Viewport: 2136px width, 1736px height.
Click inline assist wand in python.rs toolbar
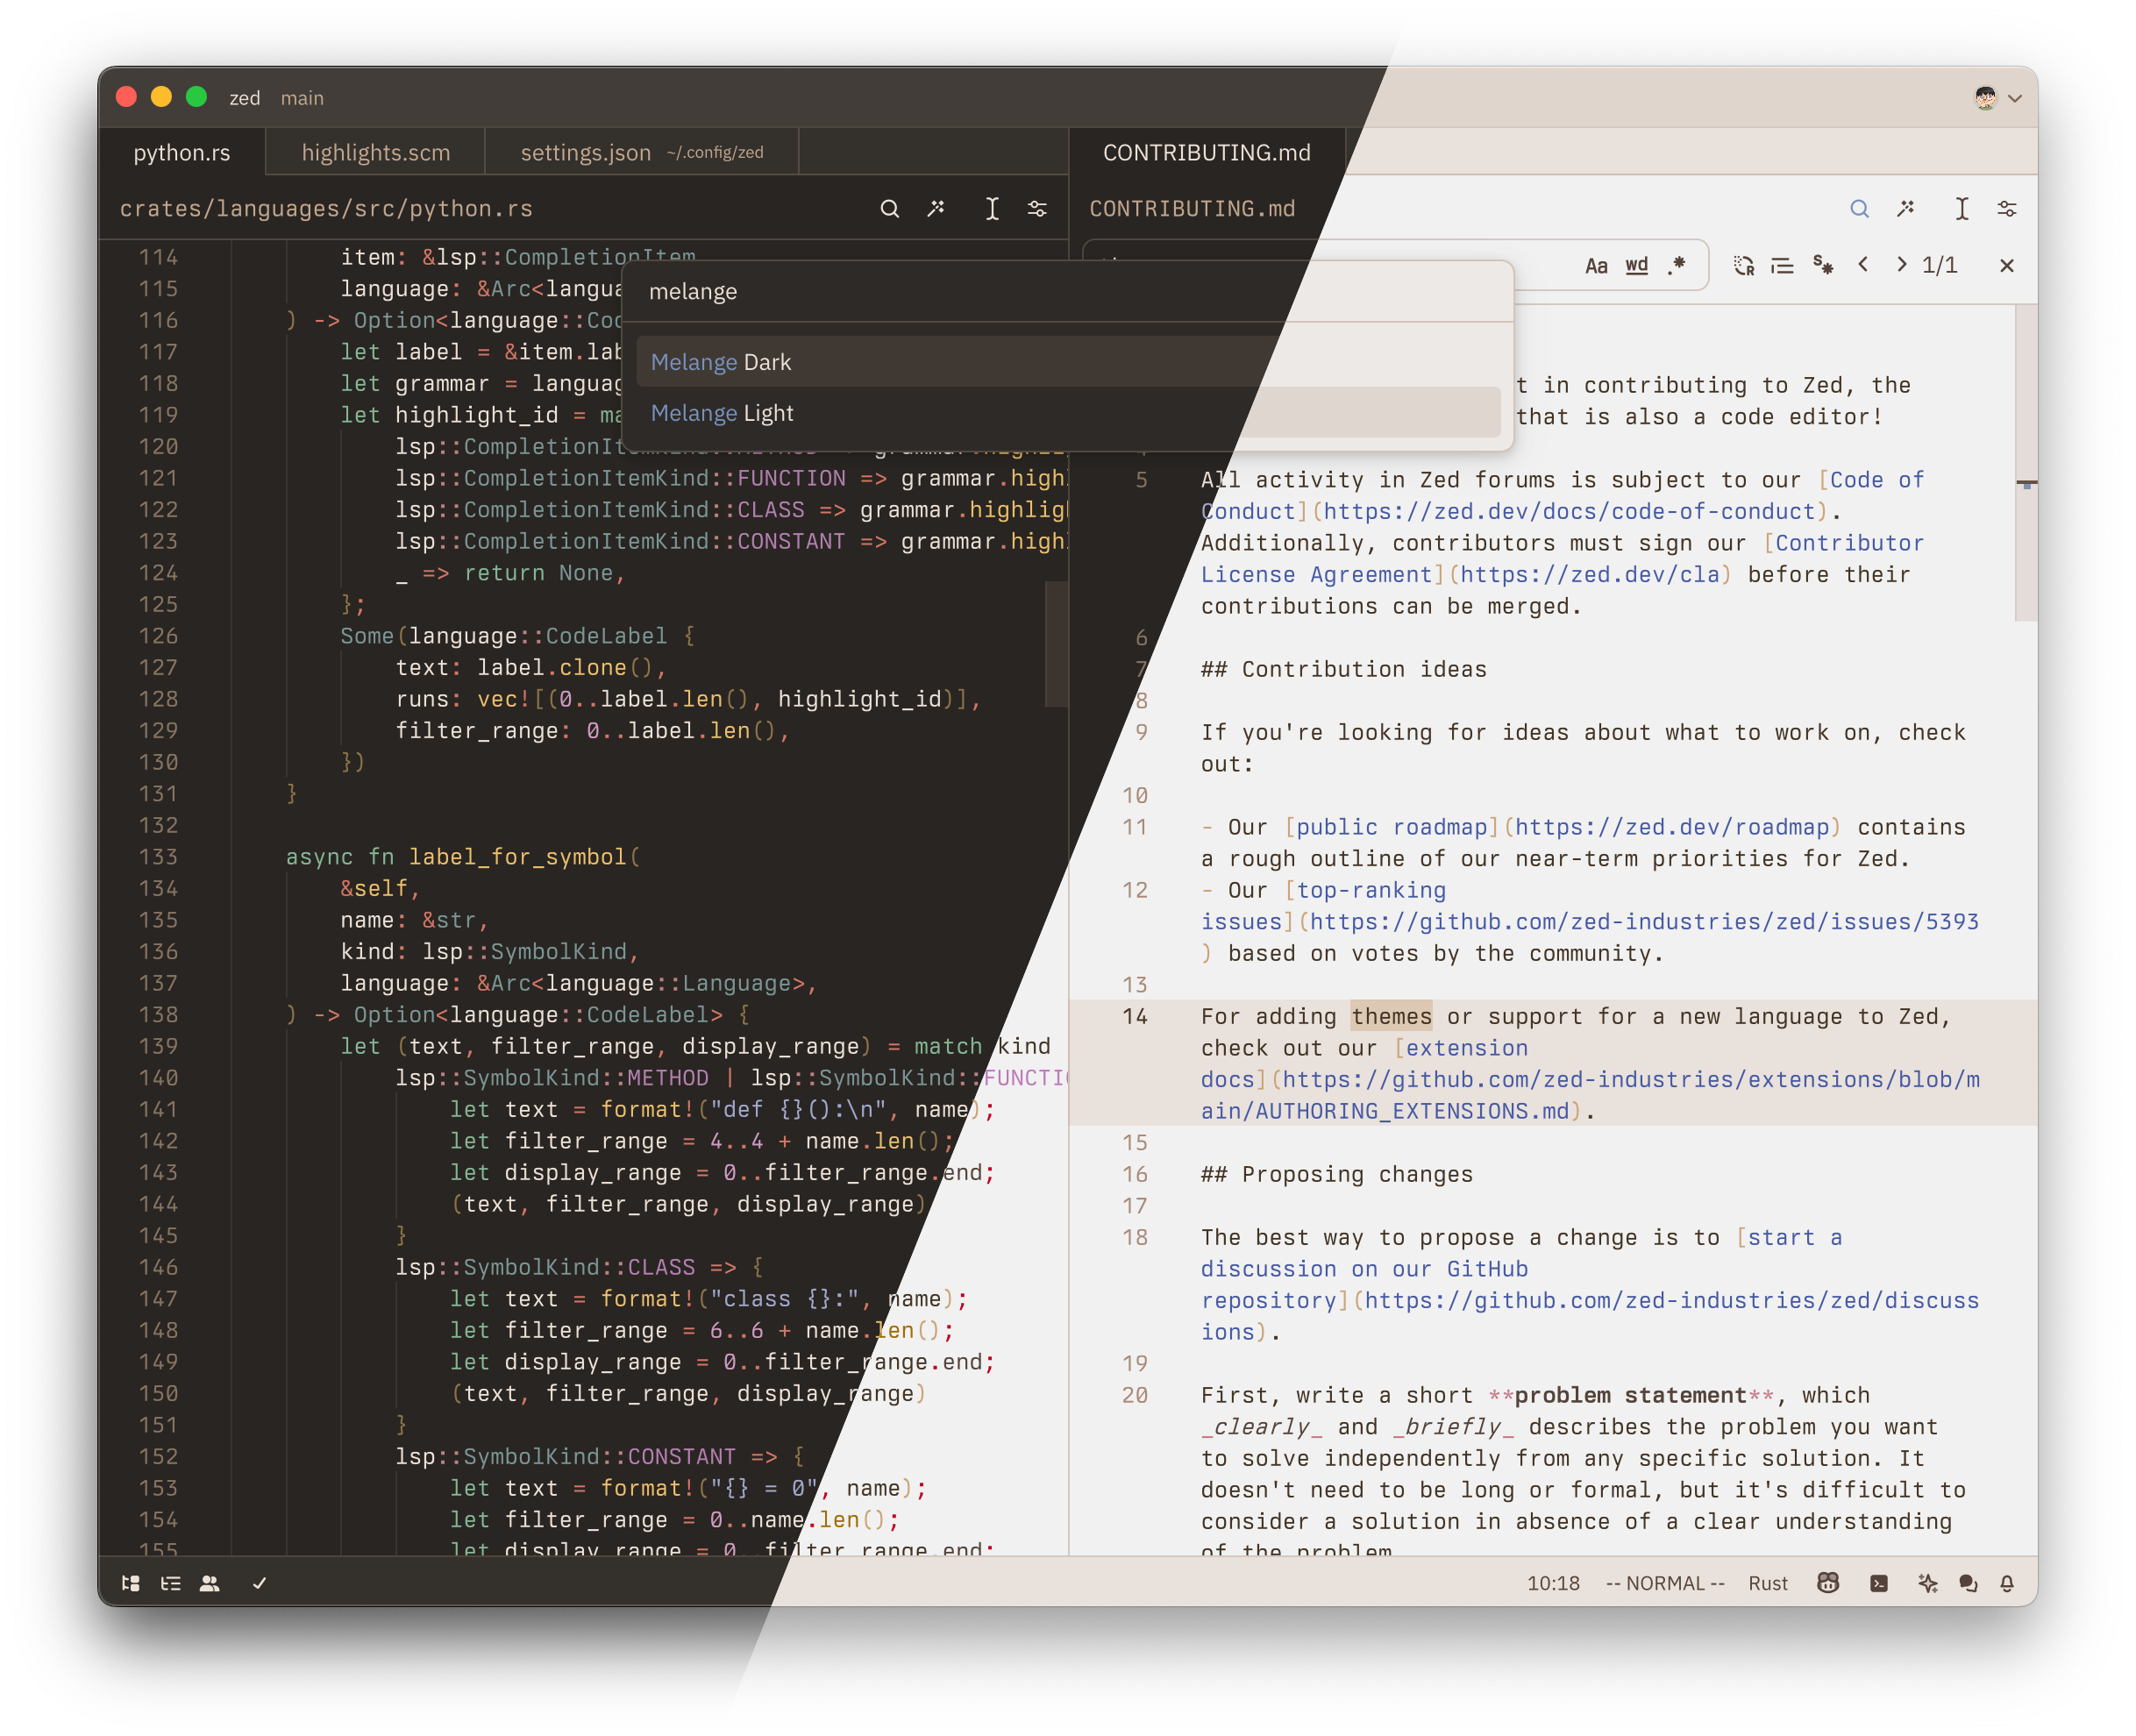937,208
